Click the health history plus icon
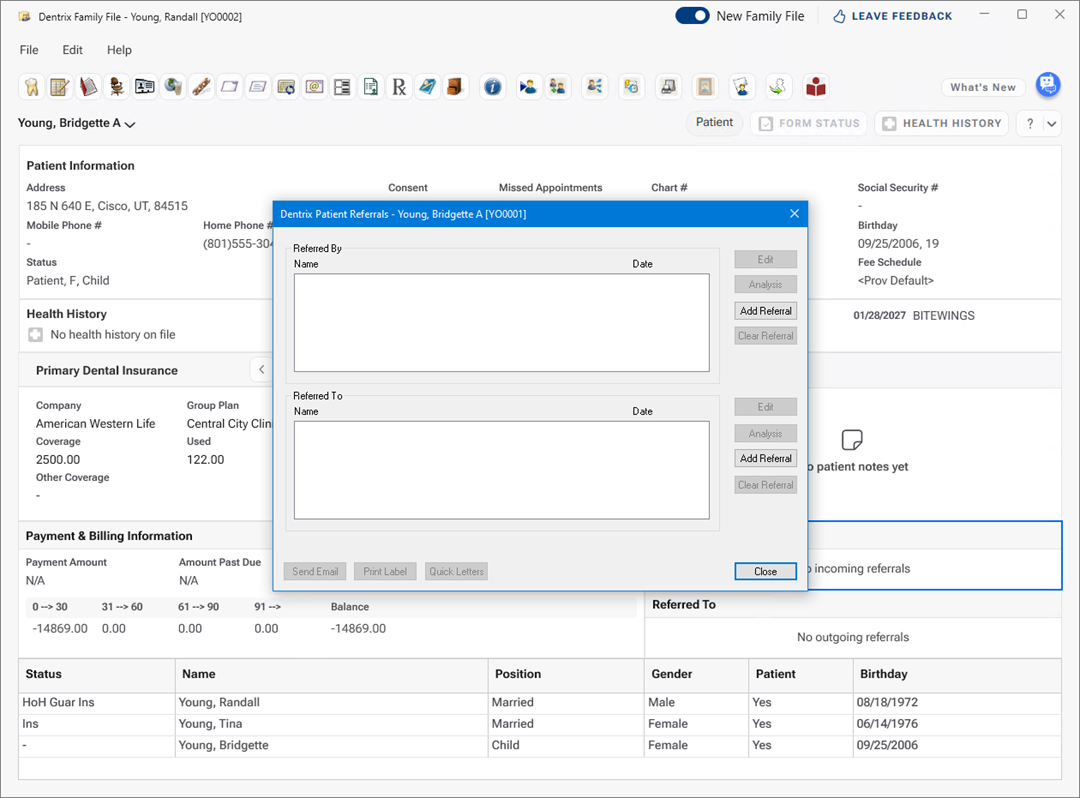Viewport: 1080px width, 798px height. (35, 335)
